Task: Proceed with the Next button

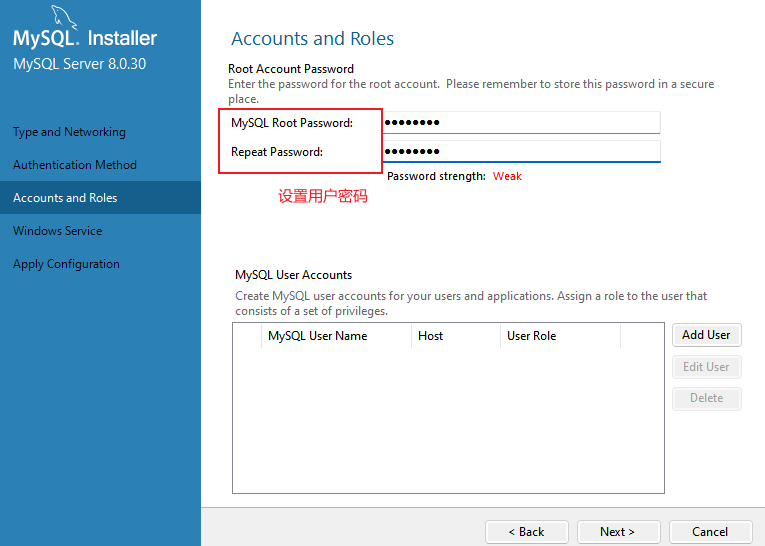Action: 618,532
